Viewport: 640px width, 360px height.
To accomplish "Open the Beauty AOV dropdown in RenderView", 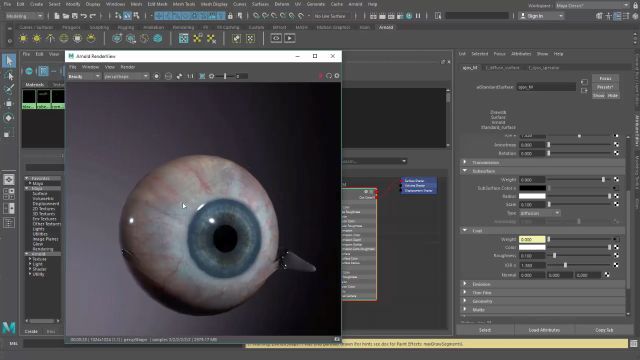I will [x=84, y=76].
